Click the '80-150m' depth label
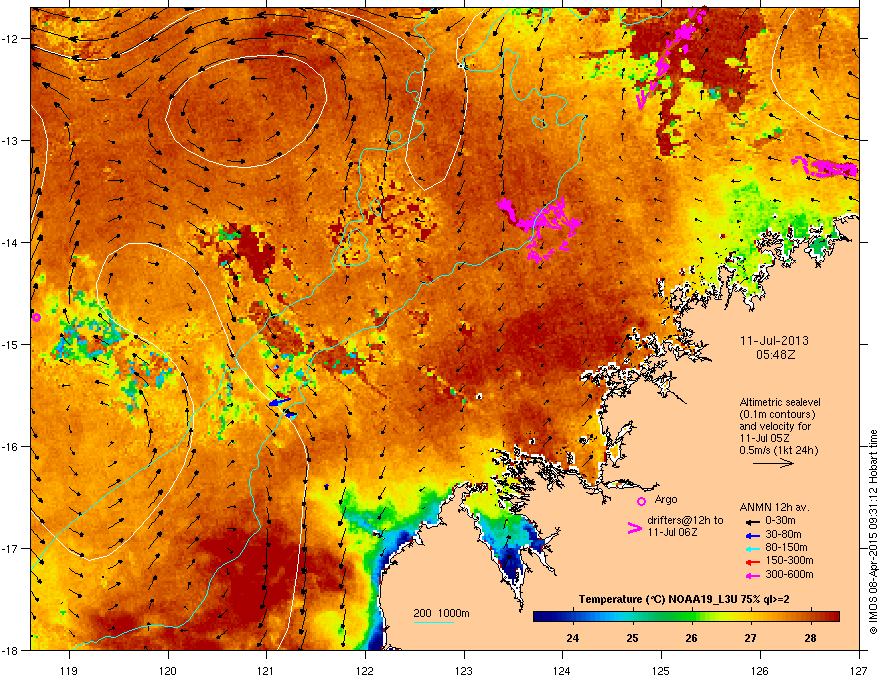 coord(786,548)
